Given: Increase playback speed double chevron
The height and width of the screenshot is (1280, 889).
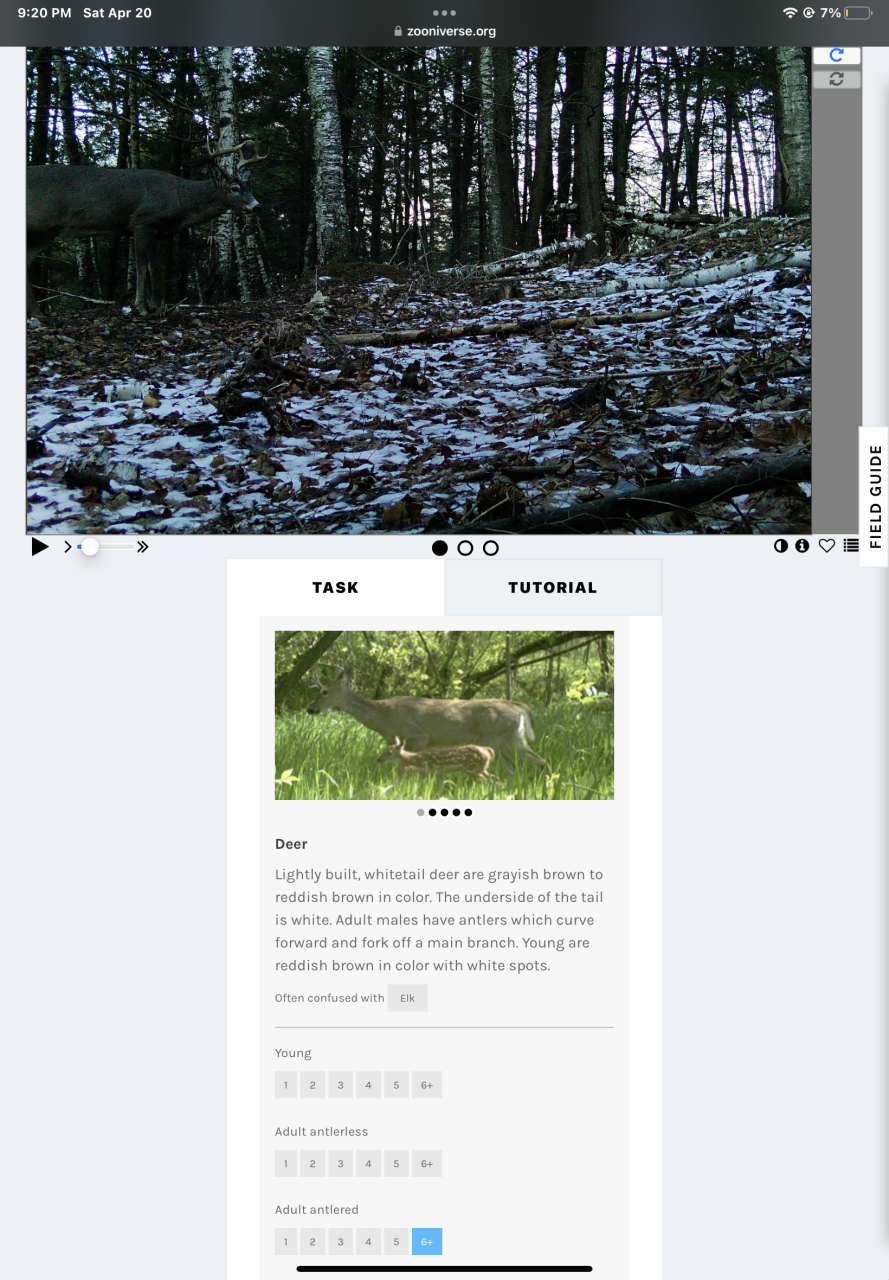Looking at the screenshot, I should (x=143, y=547).
